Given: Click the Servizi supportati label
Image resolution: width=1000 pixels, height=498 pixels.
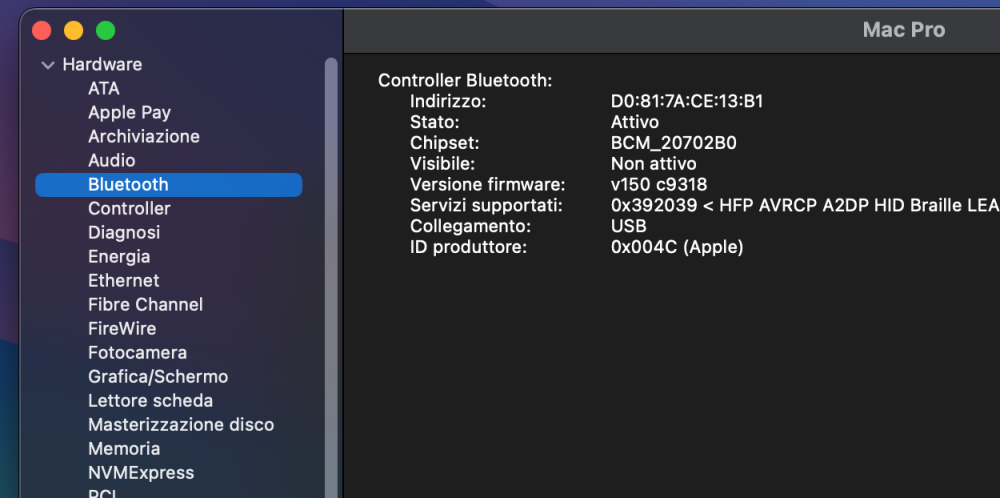Looking at the screenshot, I should point(487,205).
